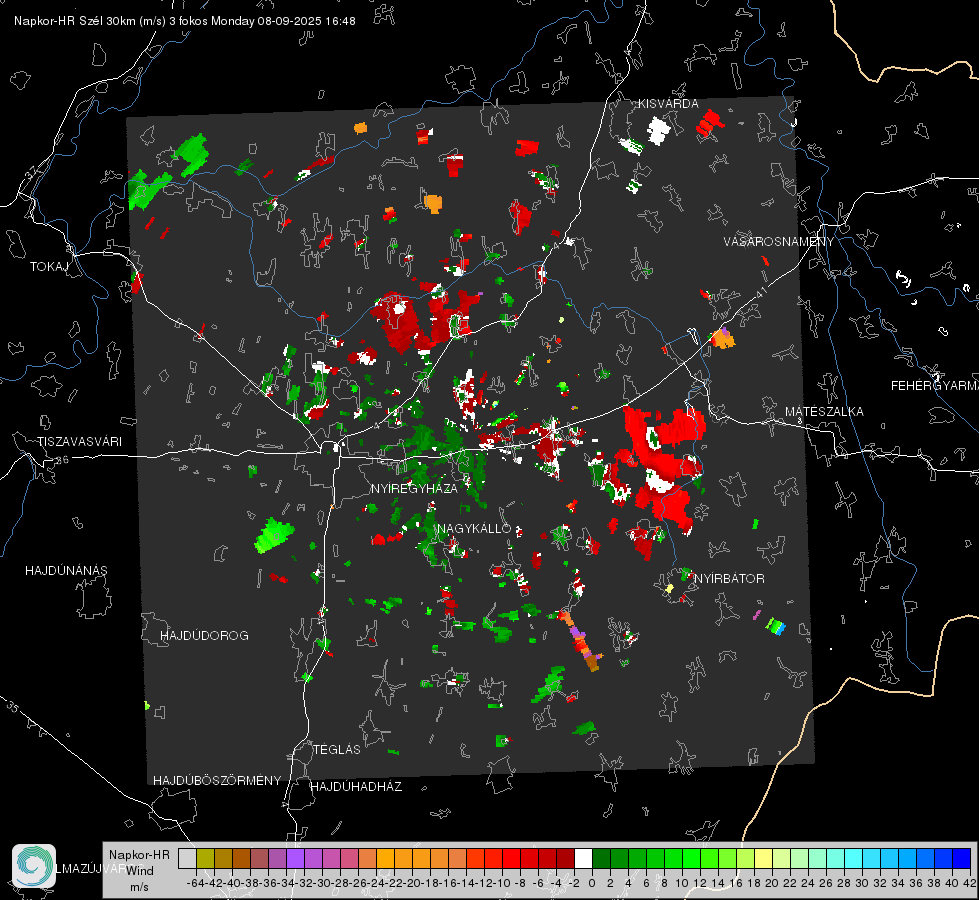Viewport: 979px width, 900px height.
Task: Click road number 41 near Vásárosnamény
Action: click(760, 293)
